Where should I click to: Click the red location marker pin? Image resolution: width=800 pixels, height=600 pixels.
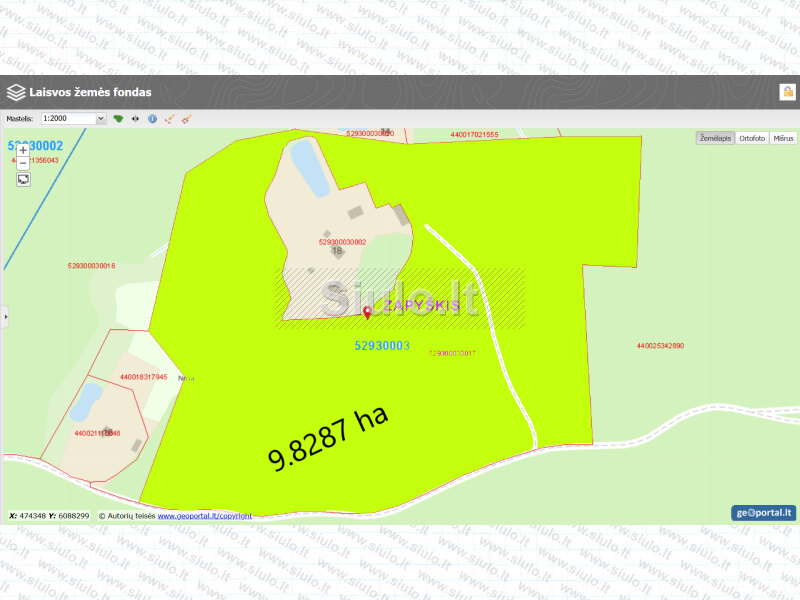pyautogui.click(x=367, y=313)
